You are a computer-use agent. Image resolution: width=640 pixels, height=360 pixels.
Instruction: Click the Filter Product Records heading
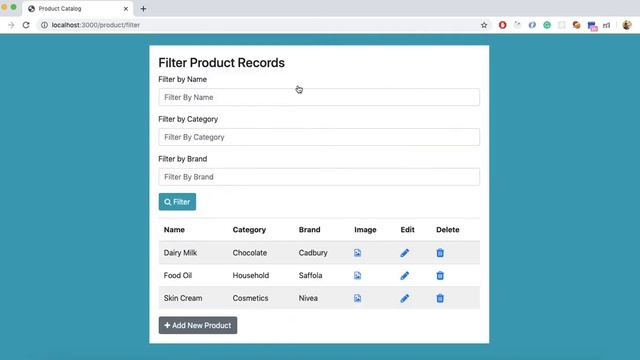(222, 62)
